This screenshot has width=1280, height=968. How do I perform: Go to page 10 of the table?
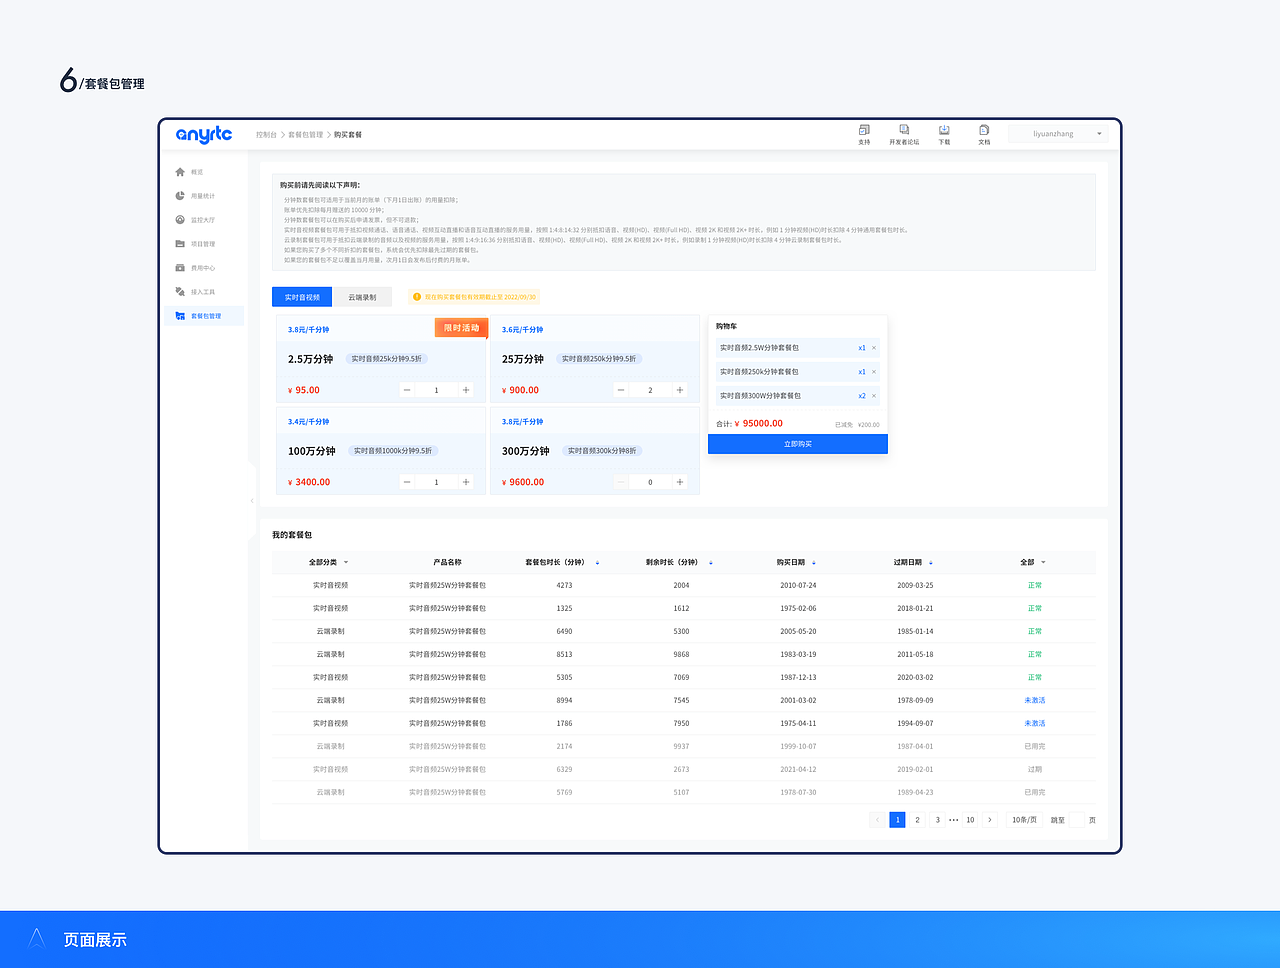coord(970,820)
